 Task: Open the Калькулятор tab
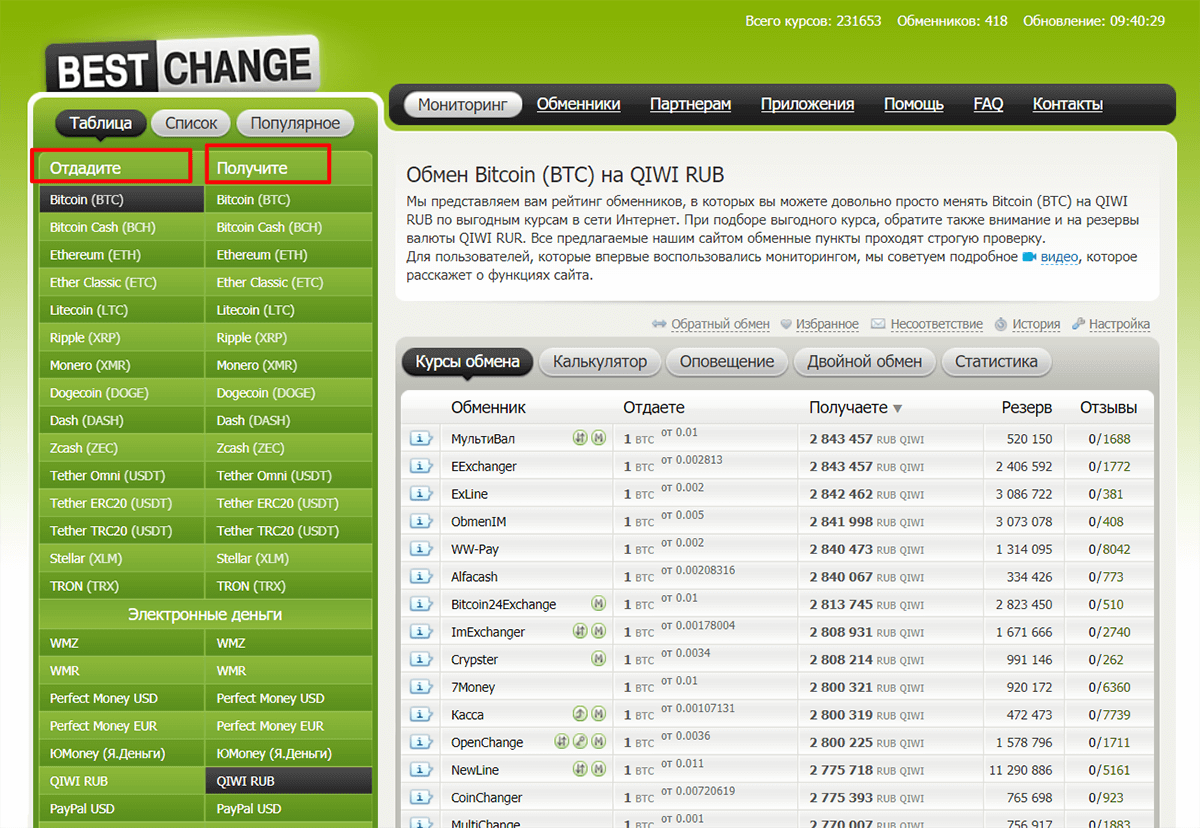click(600, 362)
